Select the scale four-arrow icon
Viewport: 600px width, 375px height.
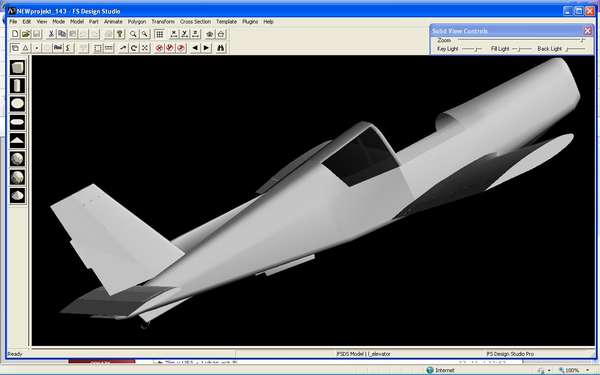[x=145, y=48]
